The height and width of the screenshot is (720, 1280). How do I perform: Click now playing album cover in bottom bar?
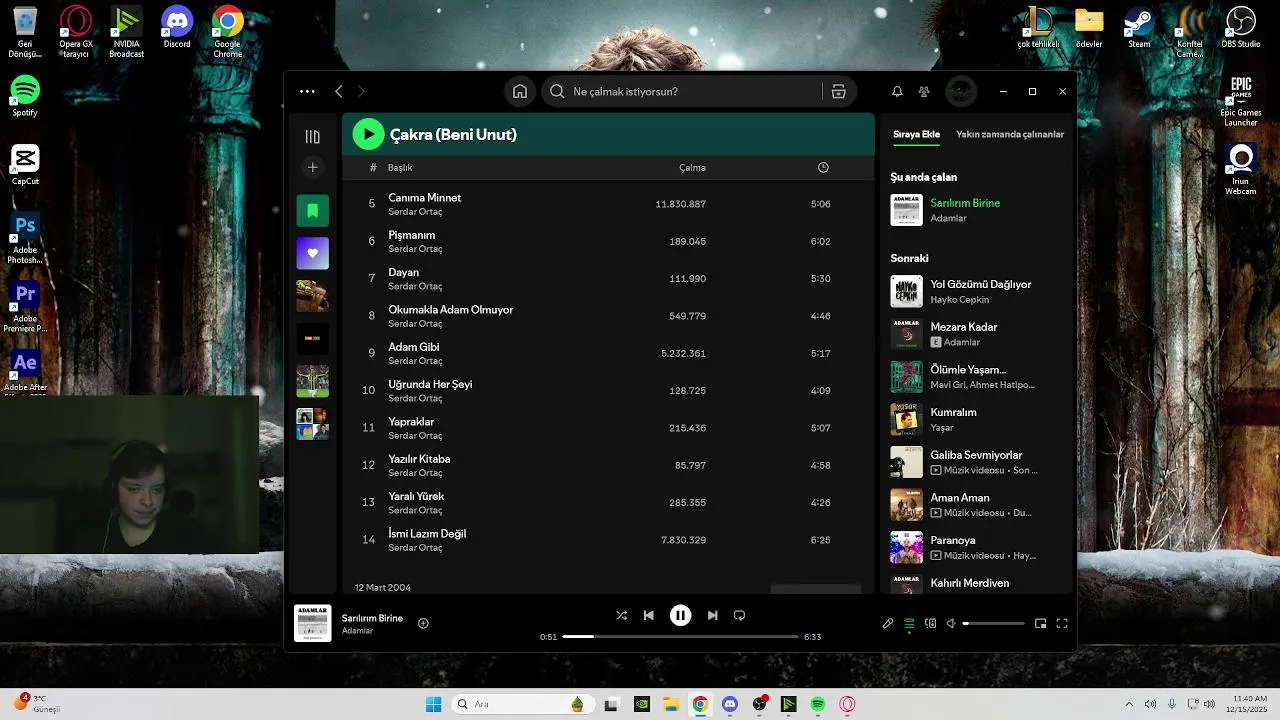click(x=312, y=623)
